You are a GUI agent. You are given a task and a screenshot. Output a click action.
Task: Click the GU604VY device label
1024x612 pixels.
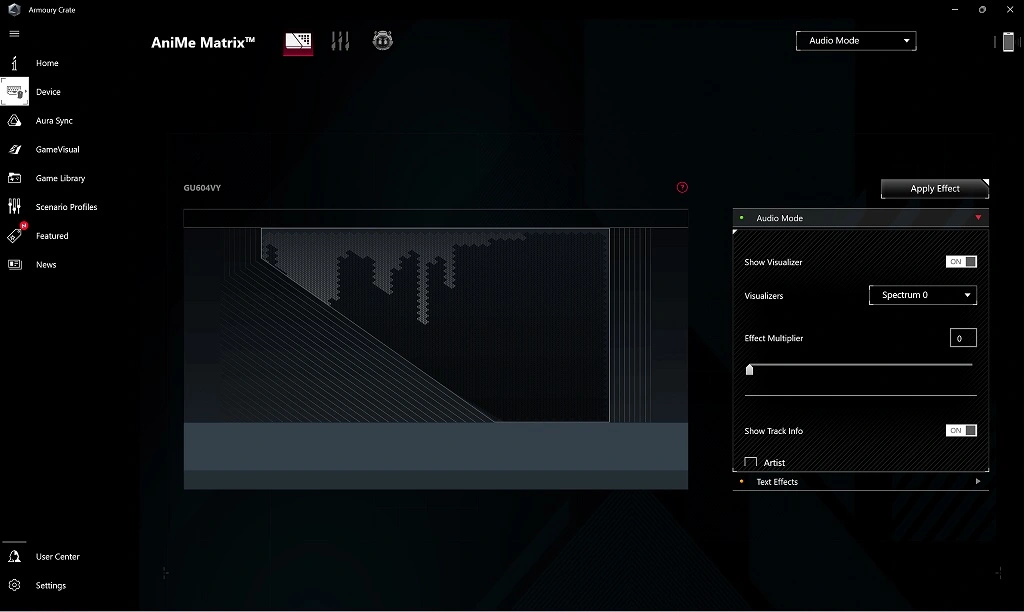pos(202,187)
